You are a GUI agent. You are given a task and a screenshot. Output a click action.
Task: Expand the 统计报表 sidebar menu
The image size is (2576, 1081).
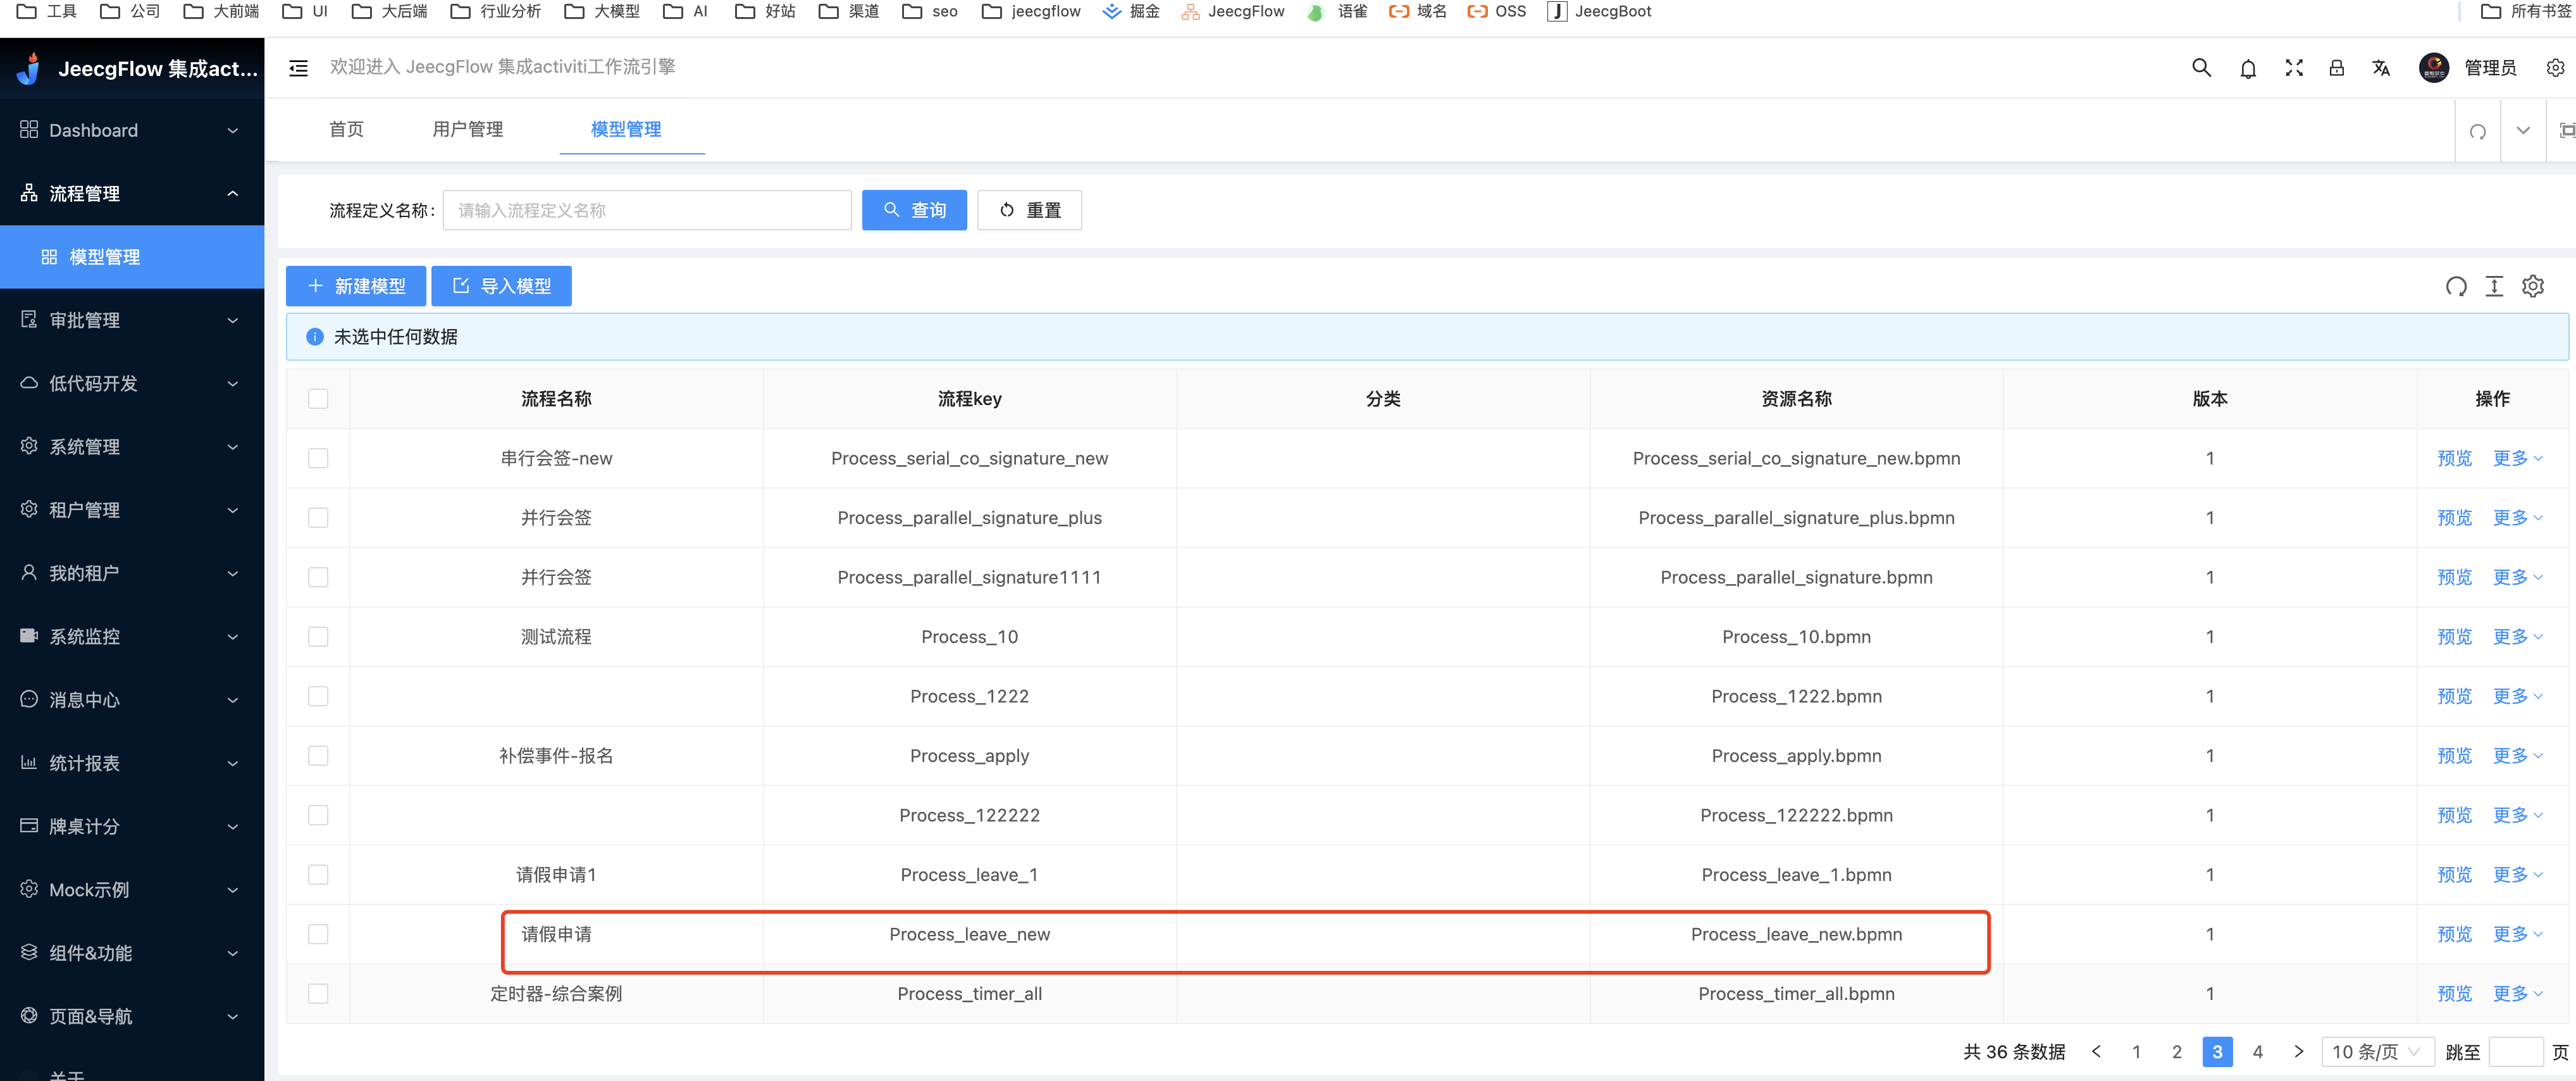click(x=132, y=764)
